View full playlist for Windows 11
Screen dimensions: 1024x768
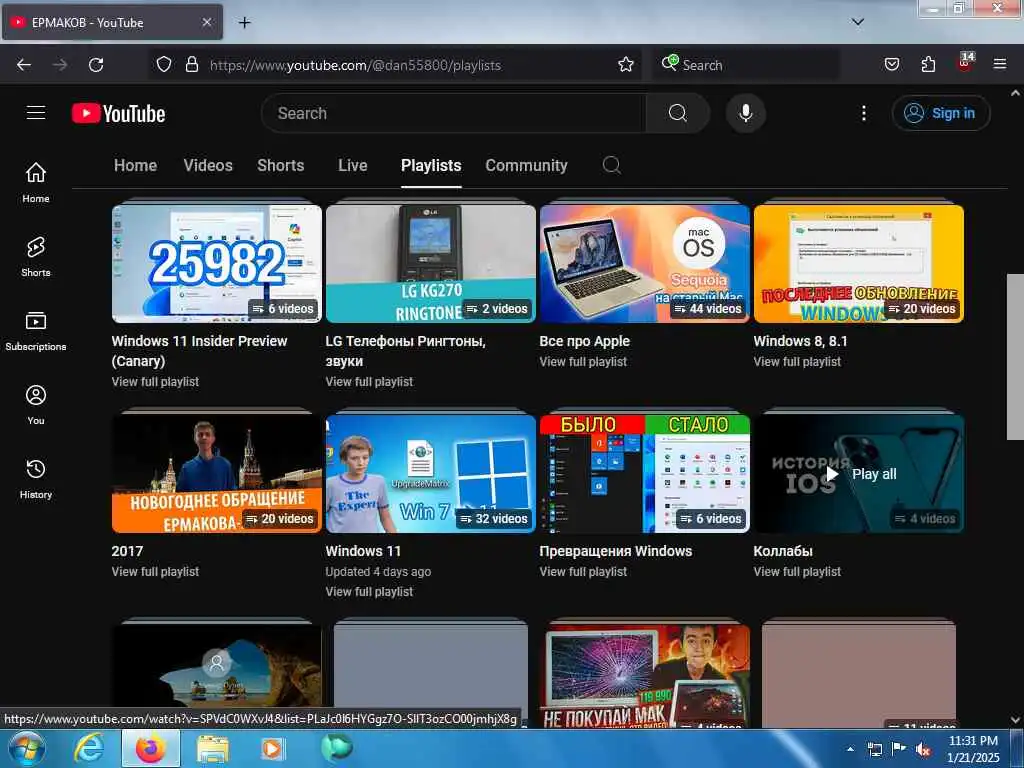tap(369, 592)
